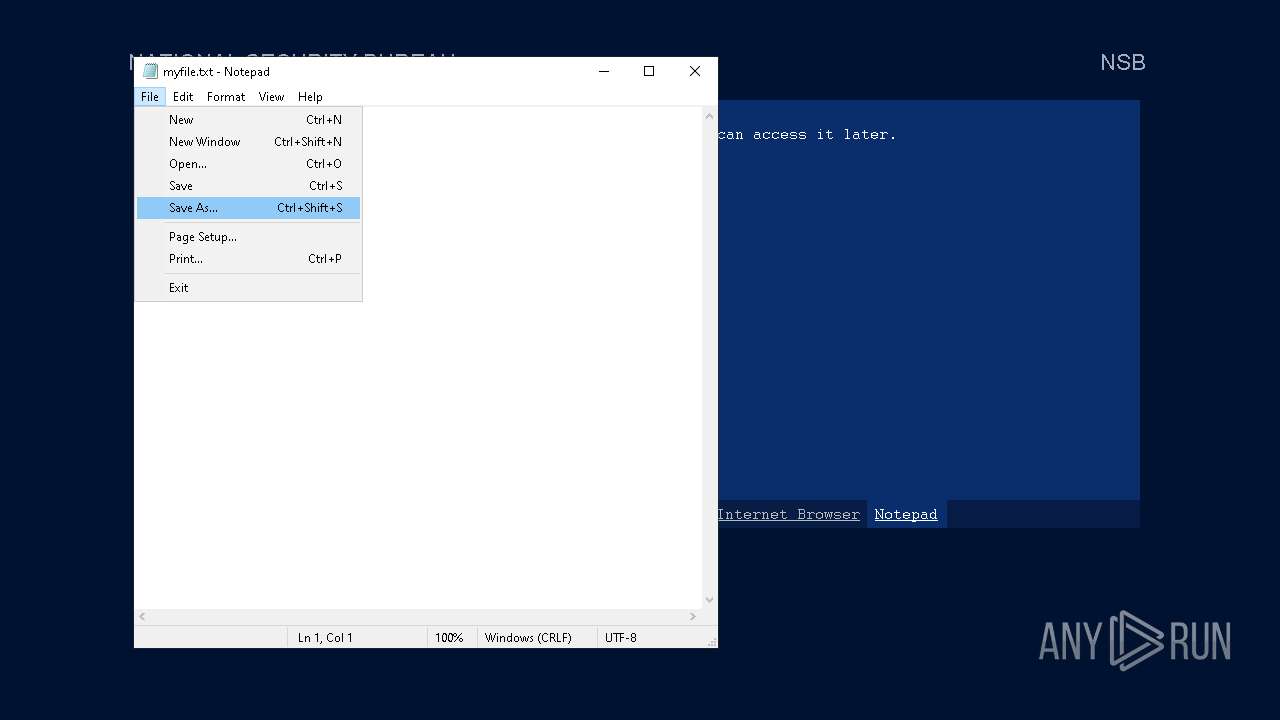
Task: Close the Notepad window
Action: 695,71
